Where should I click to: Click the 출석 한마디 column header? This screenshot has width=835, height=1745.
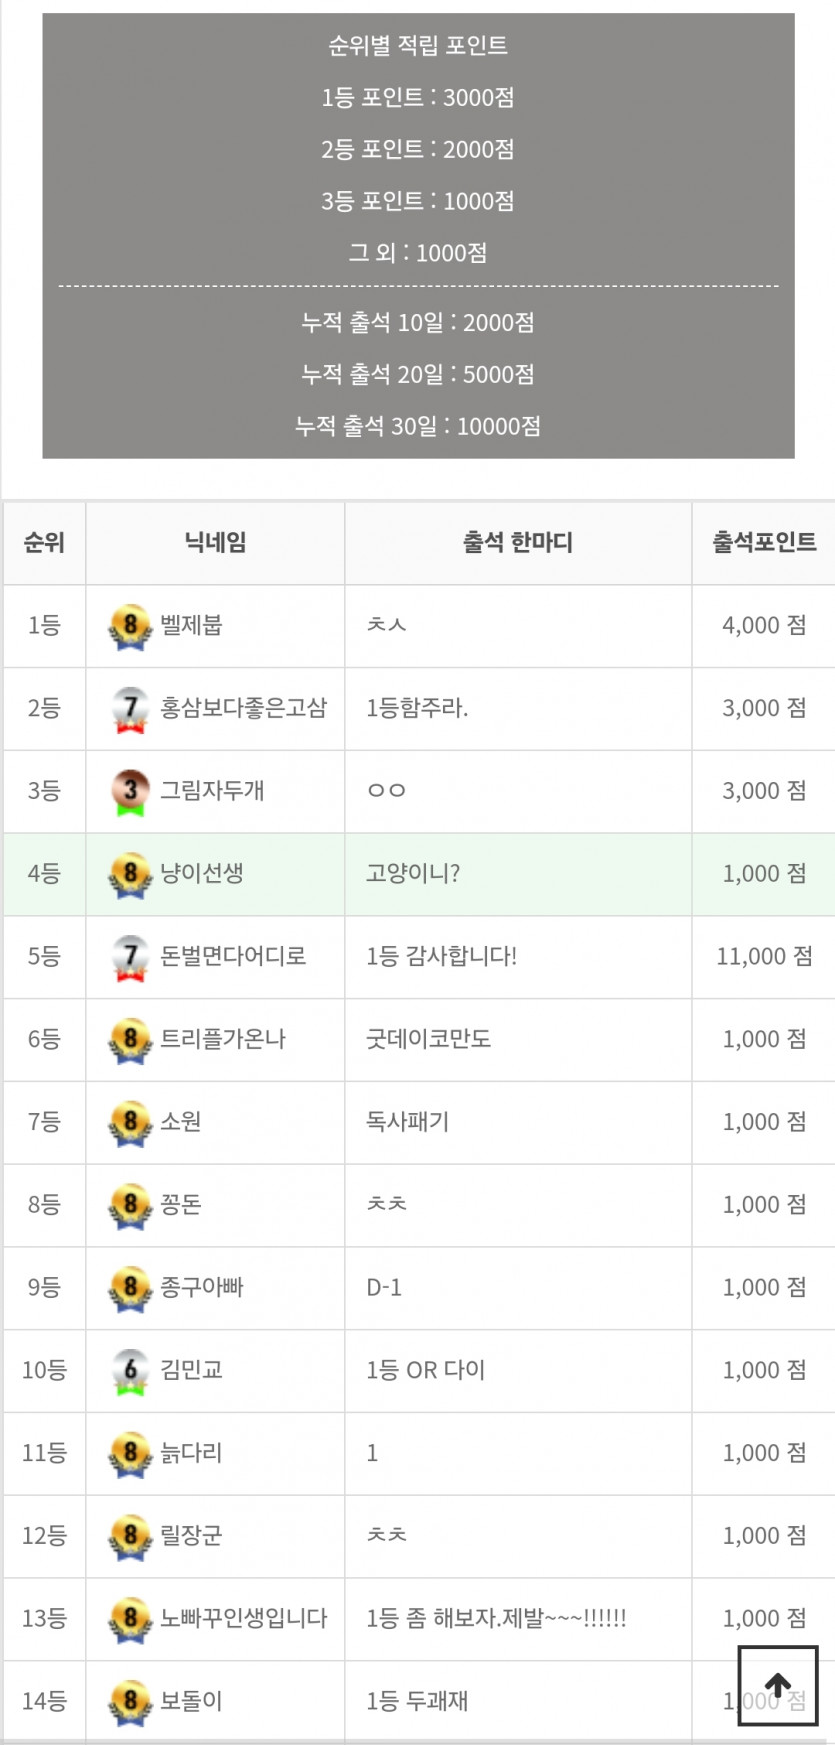pyautogui.click(x=518, y=543)
